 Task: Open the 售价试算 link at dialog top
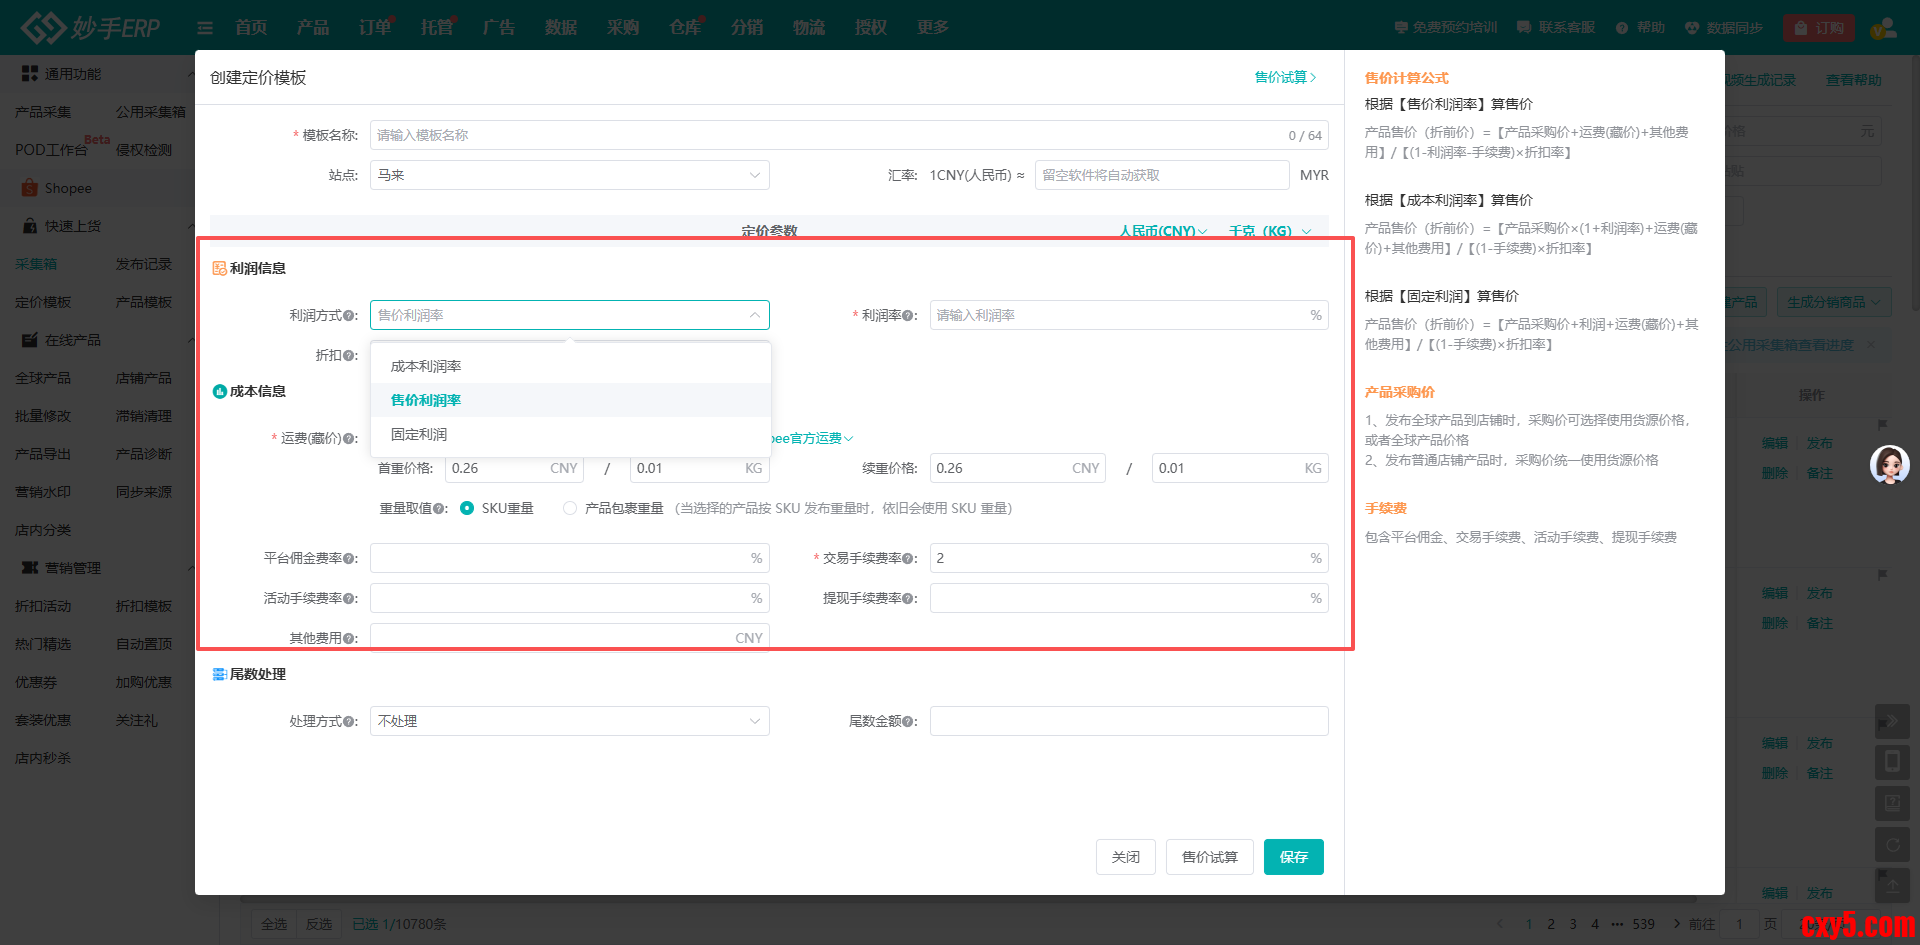pos(1285,77)
